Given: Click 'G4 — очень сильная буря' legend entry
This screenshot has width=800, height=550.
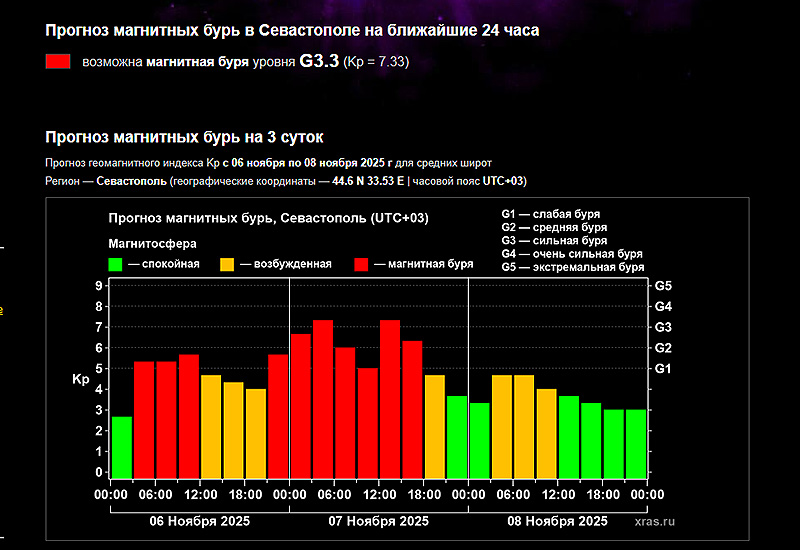Looking at the screenshot, I should point(572,254).
